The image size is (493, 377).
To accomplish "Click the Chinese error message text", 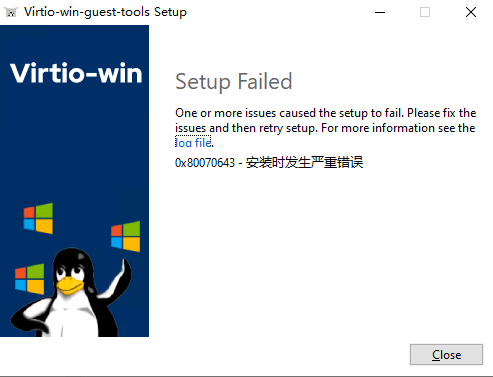I will pyautogui.click(x=304, y=162).
